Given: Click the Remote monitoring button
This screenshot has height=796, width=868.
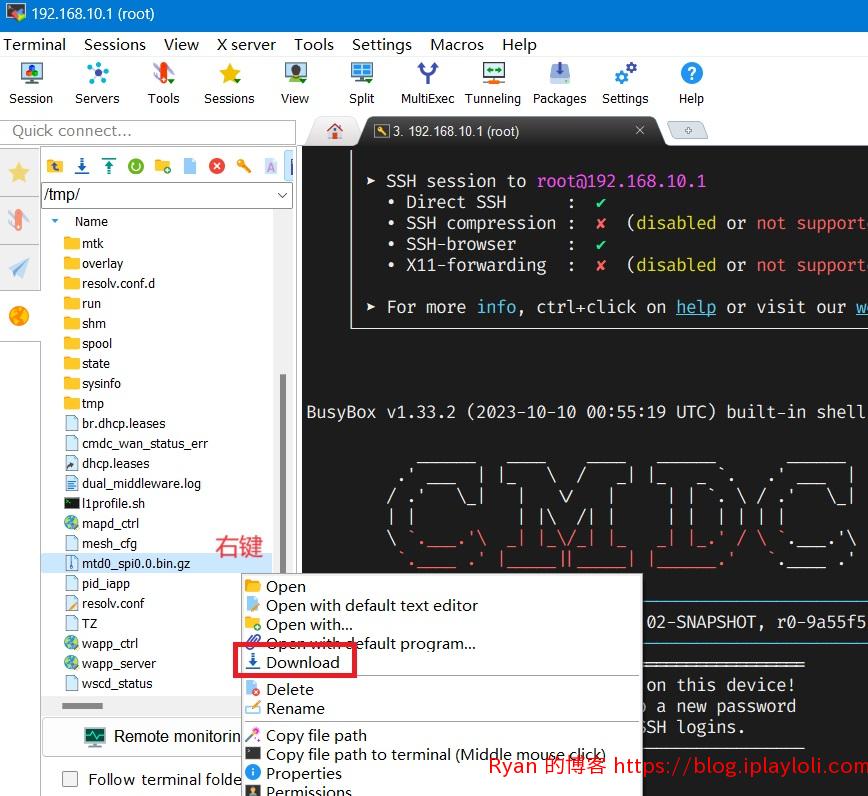Looking at the screenshot, I should pyautogui.click(x=143, y=736).
